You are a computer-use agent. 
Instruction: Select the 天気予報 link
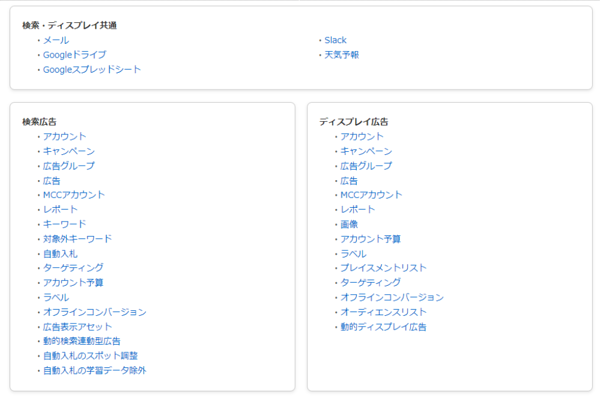click(x=342, y=55)
